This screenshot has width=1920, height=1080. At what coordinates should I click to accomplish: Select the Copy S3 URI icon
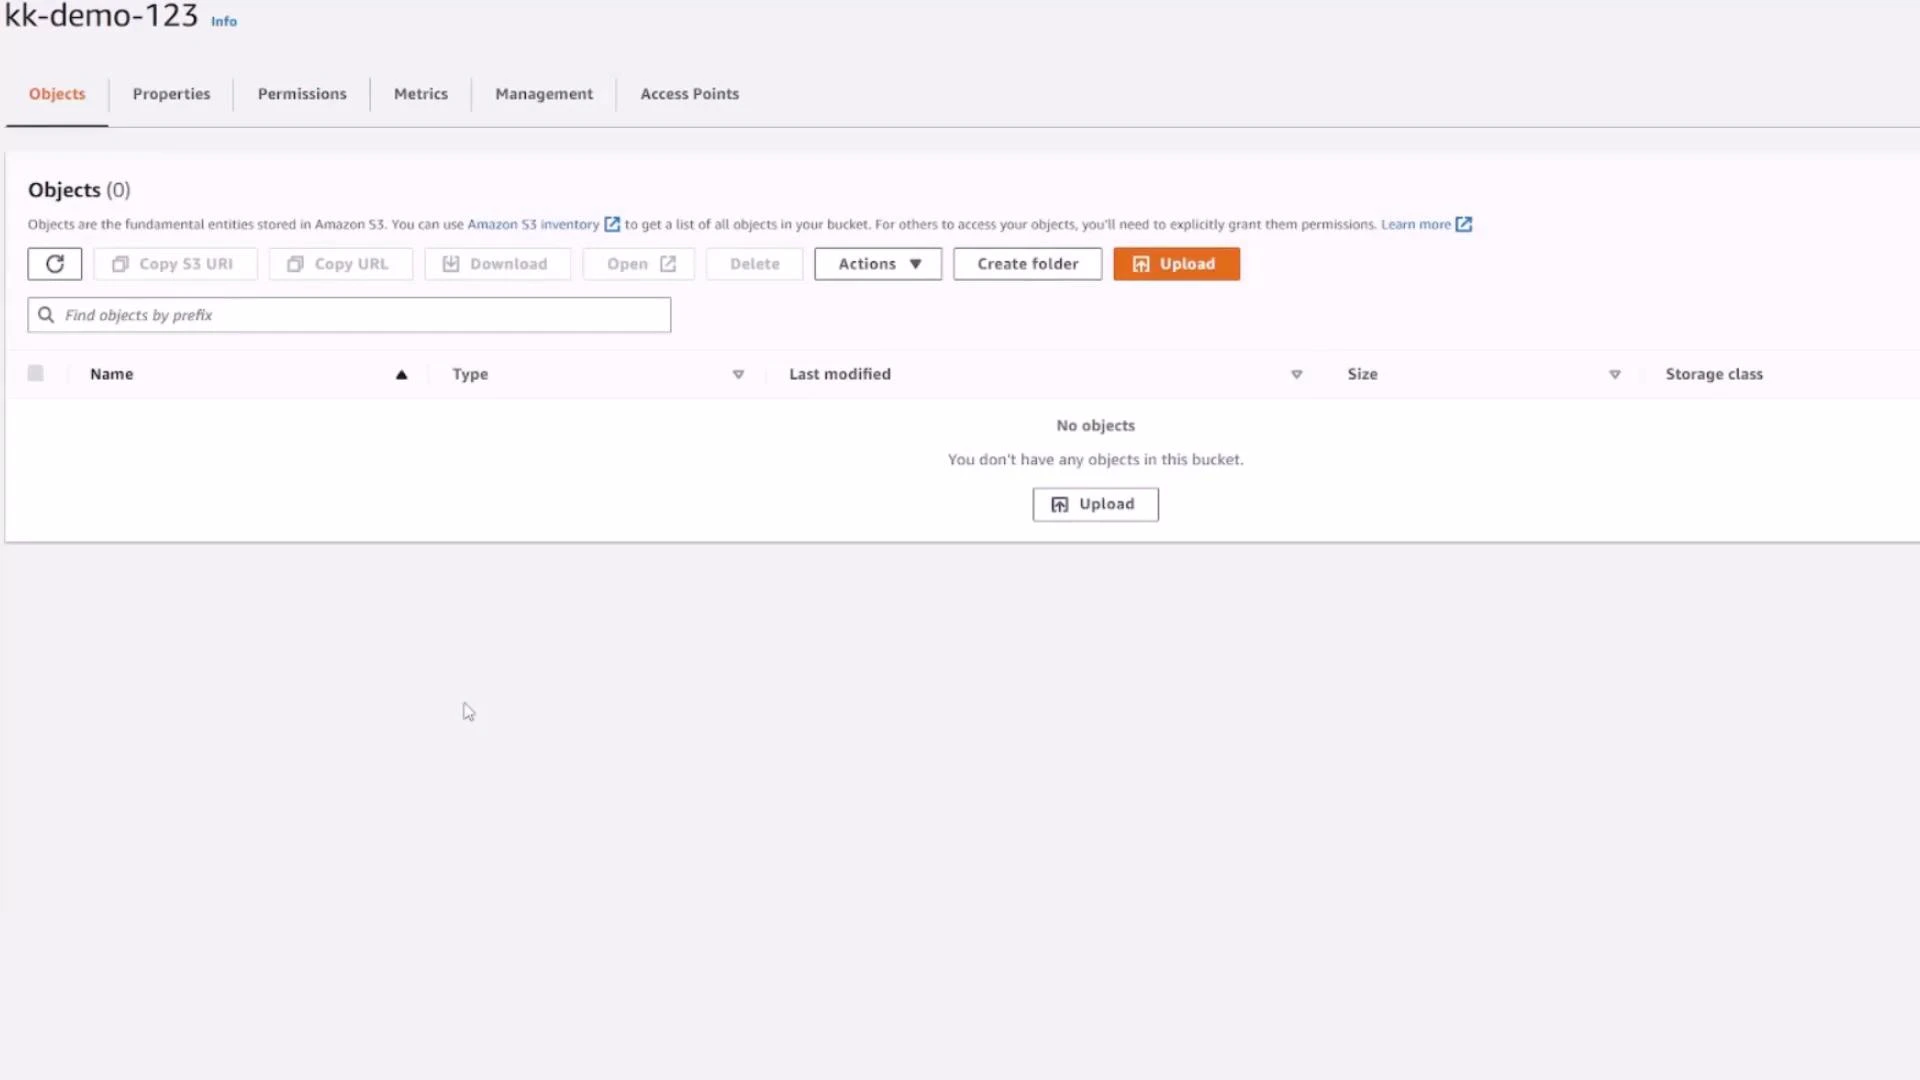point(120,263)
